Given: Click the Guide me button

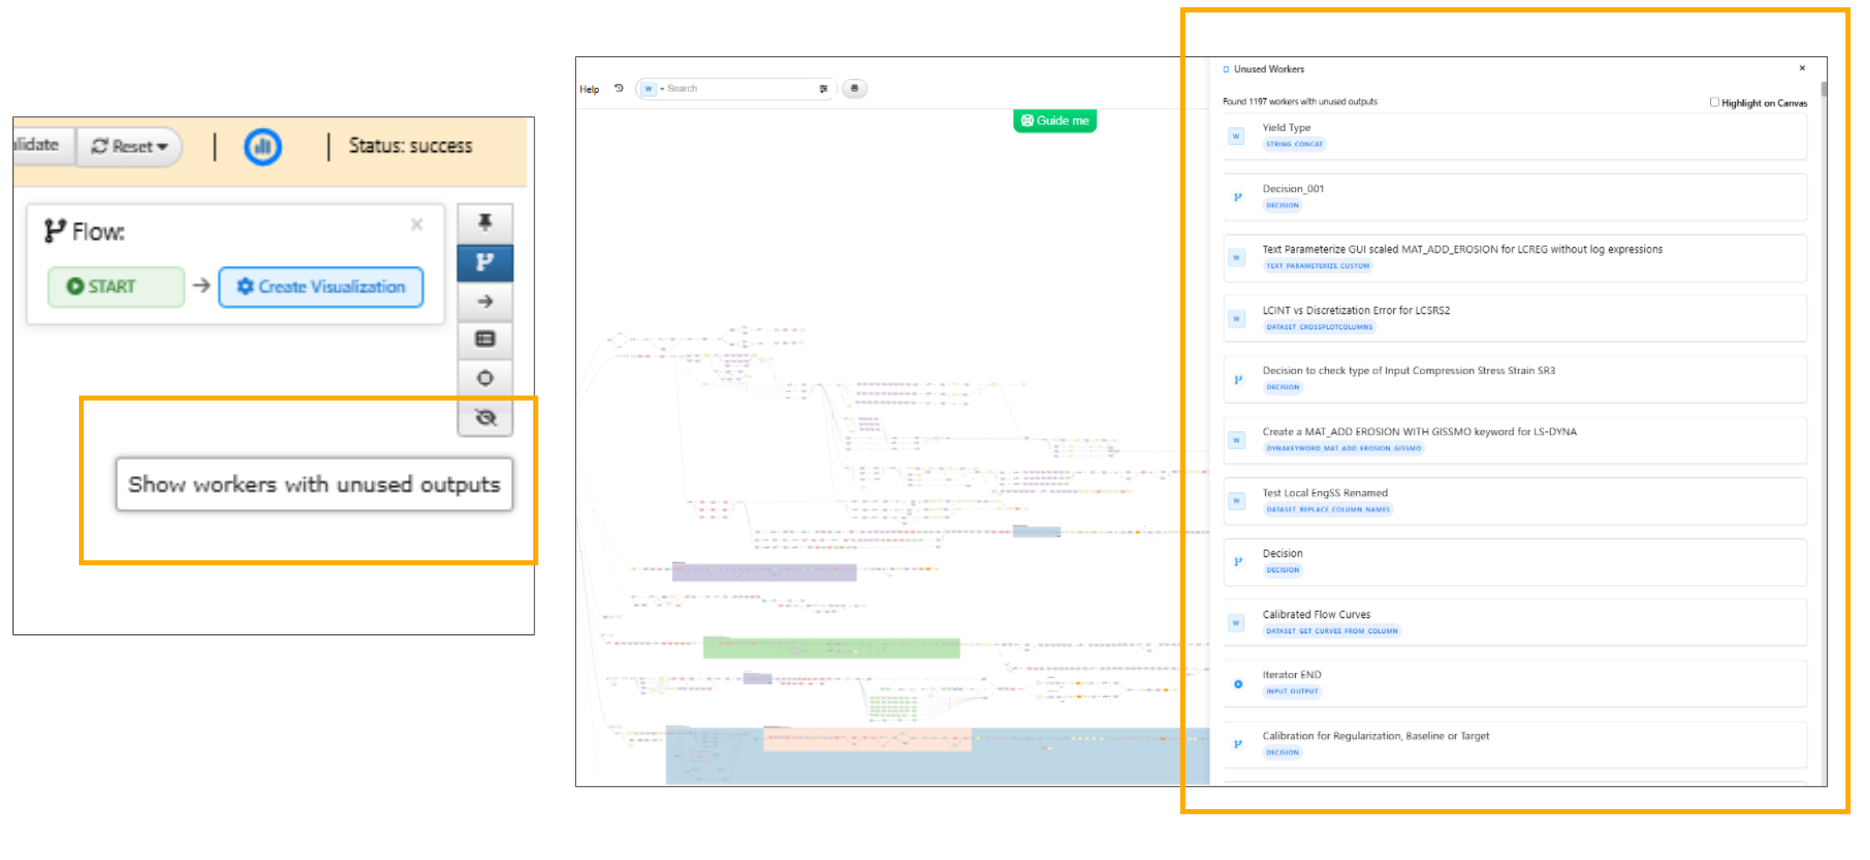Looking at the screenshot, I should pyautogui.click(x=1054, y=121).
